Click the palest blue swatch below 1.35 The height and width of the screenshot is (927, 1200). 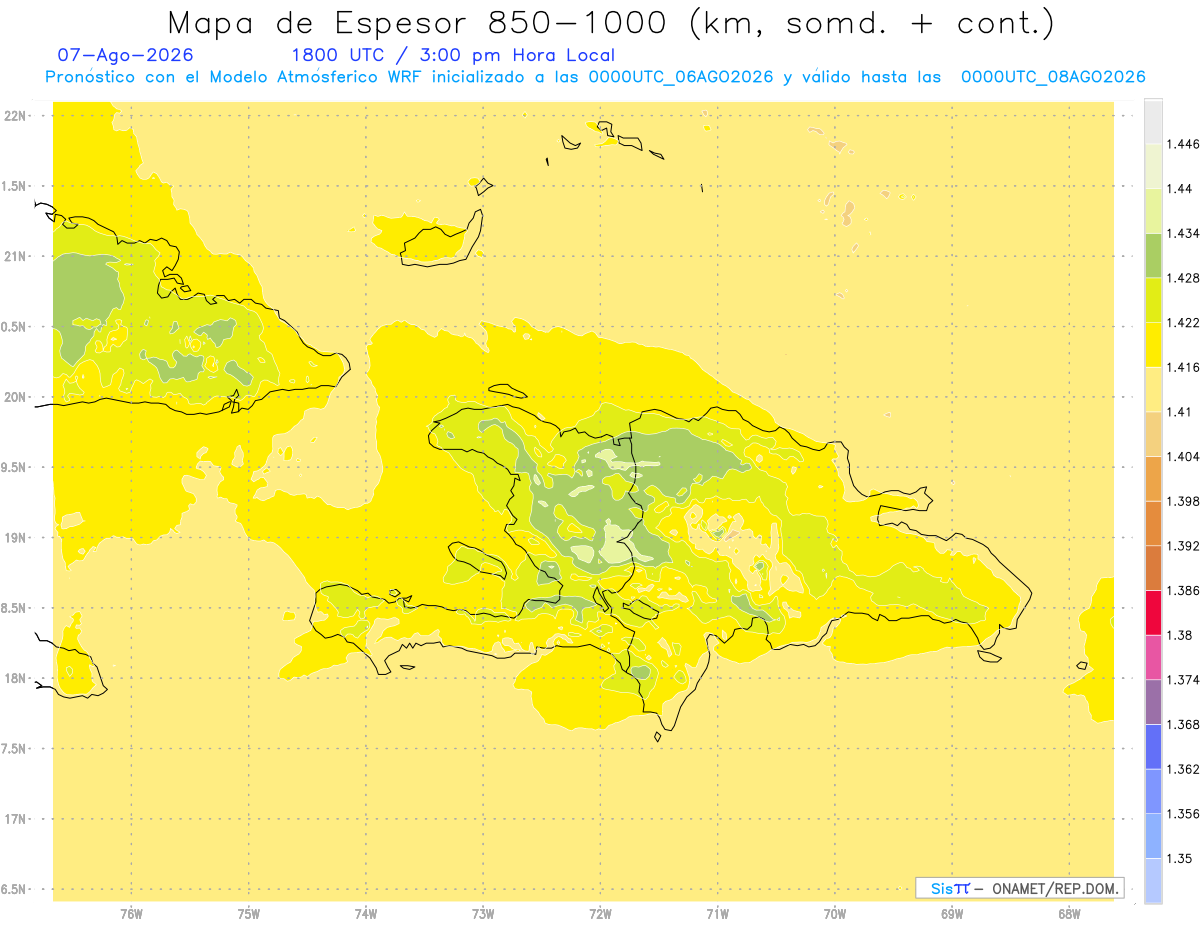click(x=1153, y=880)
